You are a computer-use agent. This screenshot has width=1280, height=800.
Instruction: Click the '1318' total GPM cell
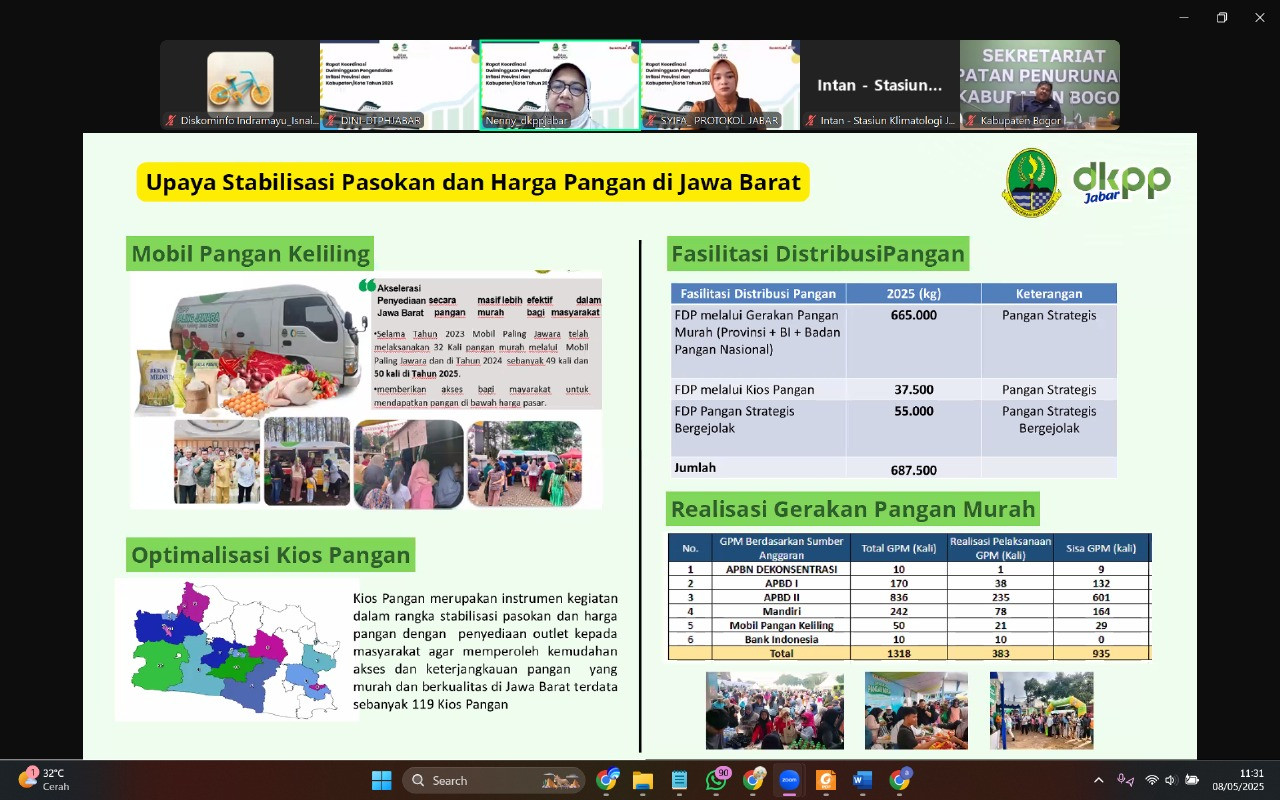[898, 653]
